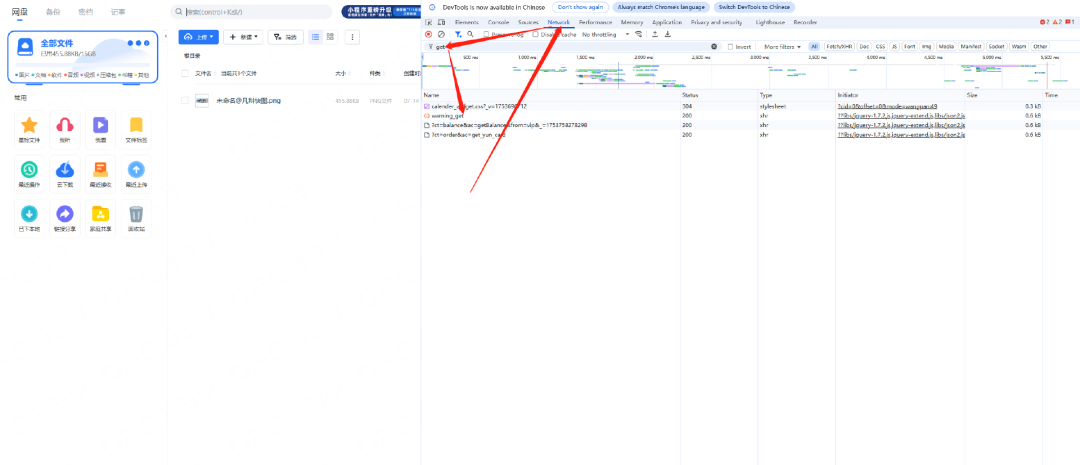Select the Fetch/XHR type filter

coord(840,47)
